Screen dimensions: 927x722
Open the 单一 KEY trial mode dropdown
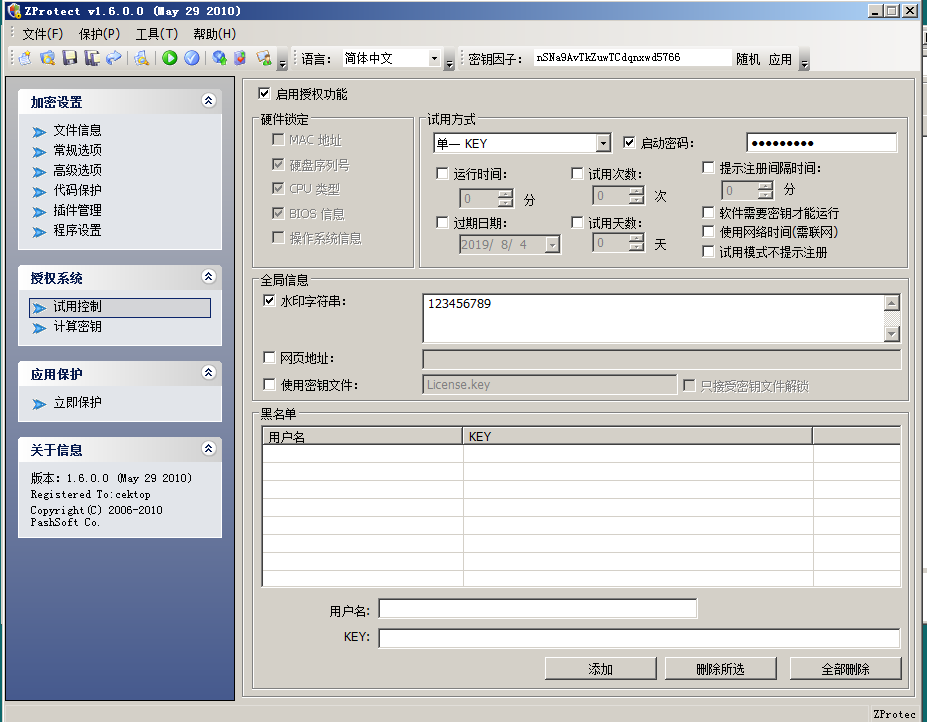tap(603, 142)
